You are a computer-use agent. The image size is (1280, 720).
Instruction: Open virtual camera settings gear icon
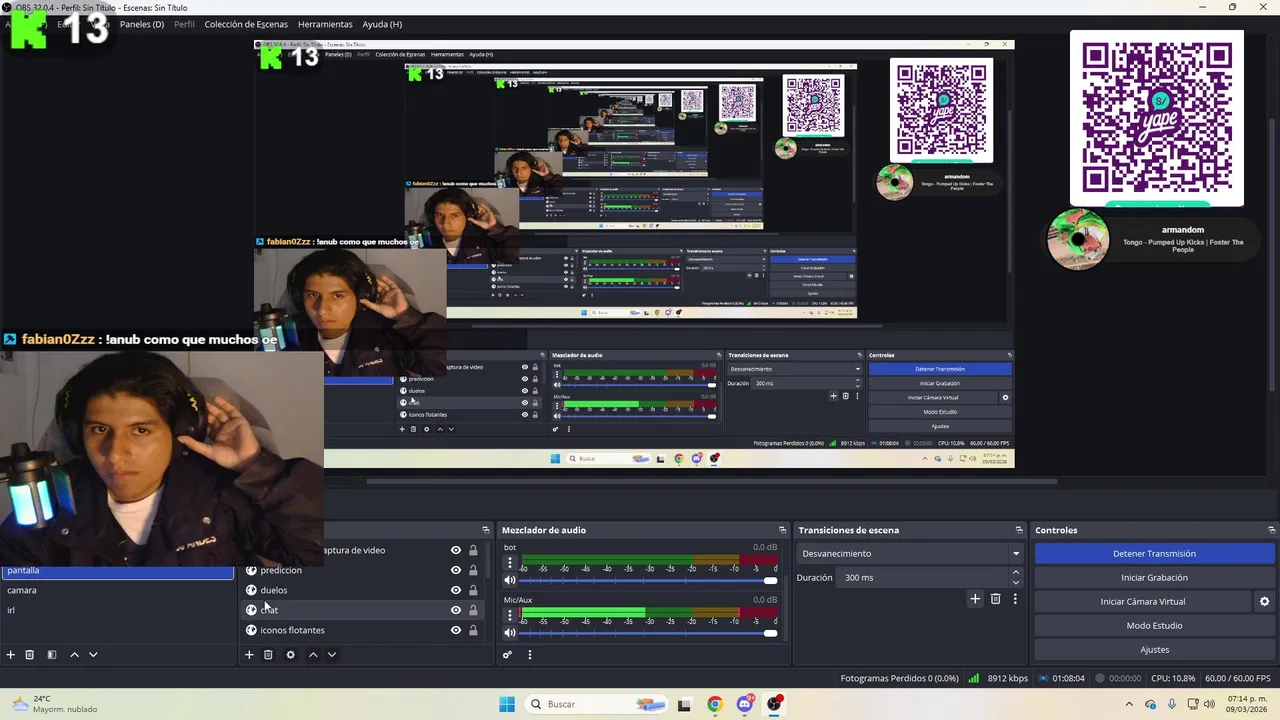[1264, 602]
